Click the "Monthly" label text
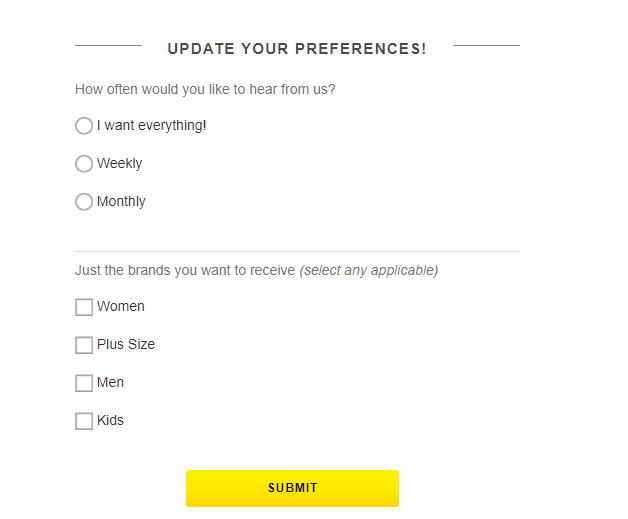This screenshot has height=519, width=628. [121, 202]
